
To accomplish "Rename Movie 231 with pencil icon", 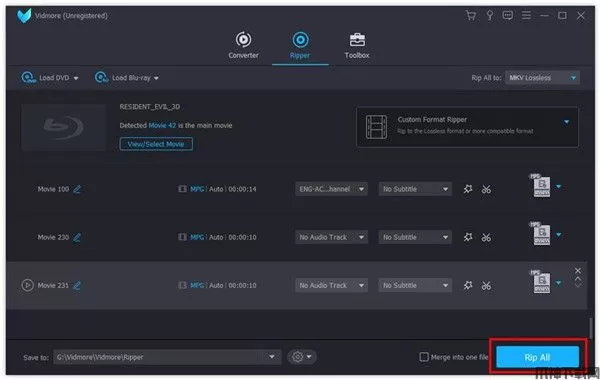I will (77, 285).
